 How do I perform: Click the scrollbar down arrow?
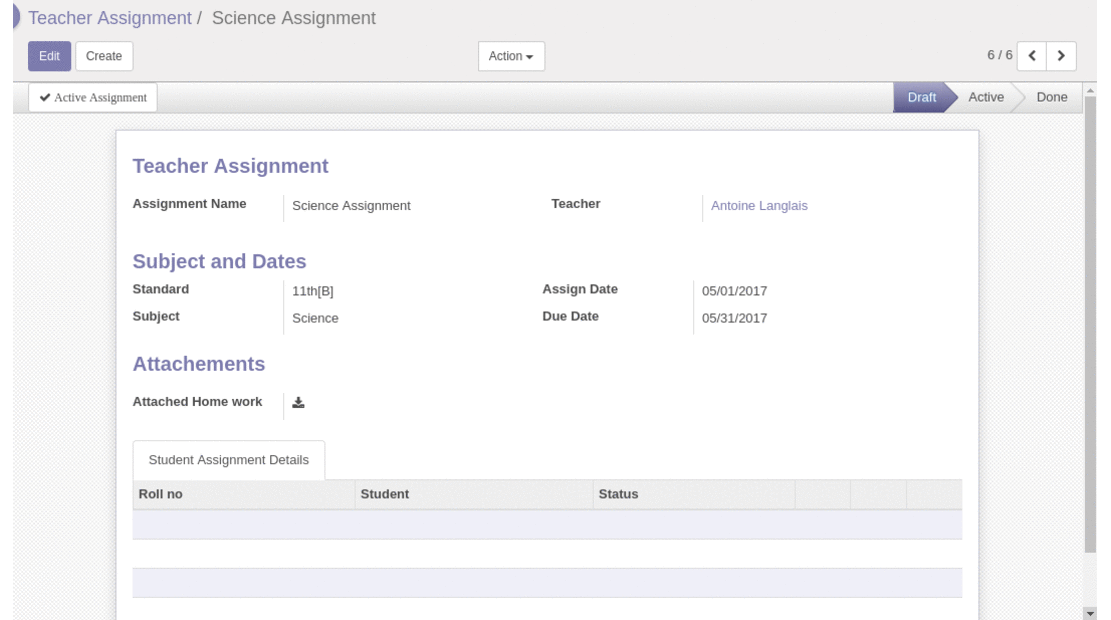click(x=1090, y=614)
